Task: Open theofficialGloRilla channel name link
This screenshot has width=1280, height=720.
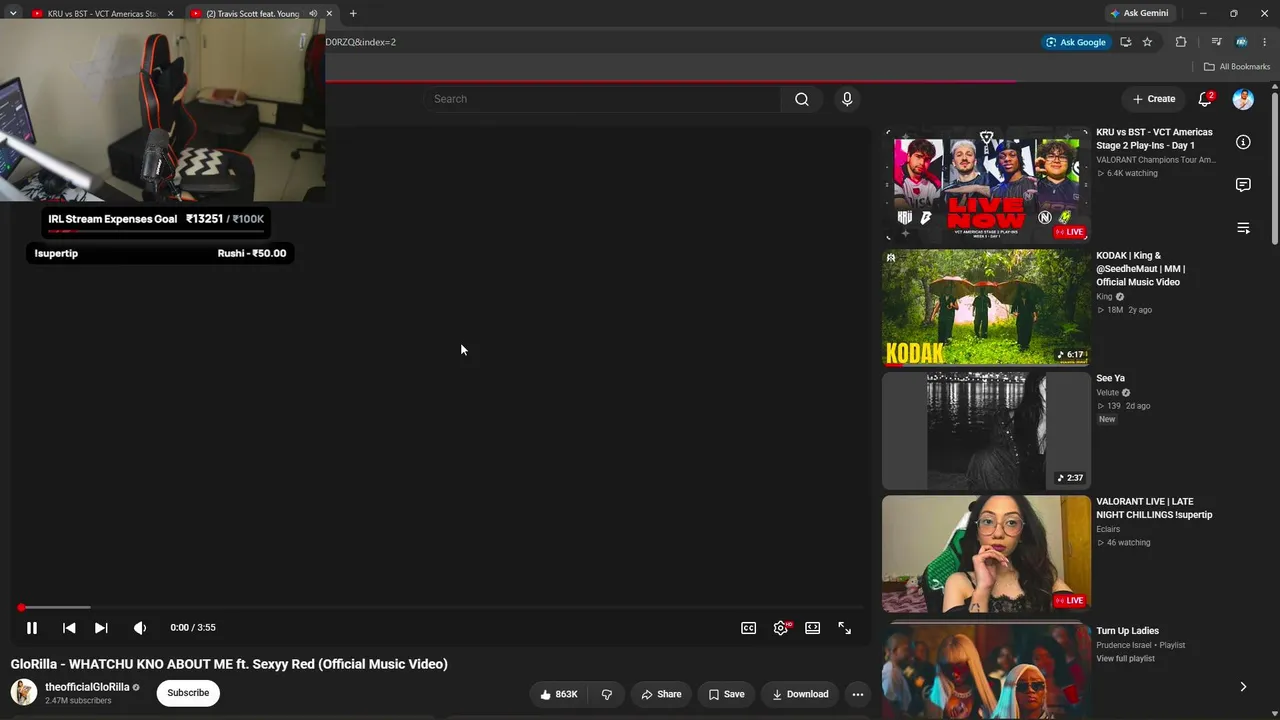Action: click(x=87, y=687)
